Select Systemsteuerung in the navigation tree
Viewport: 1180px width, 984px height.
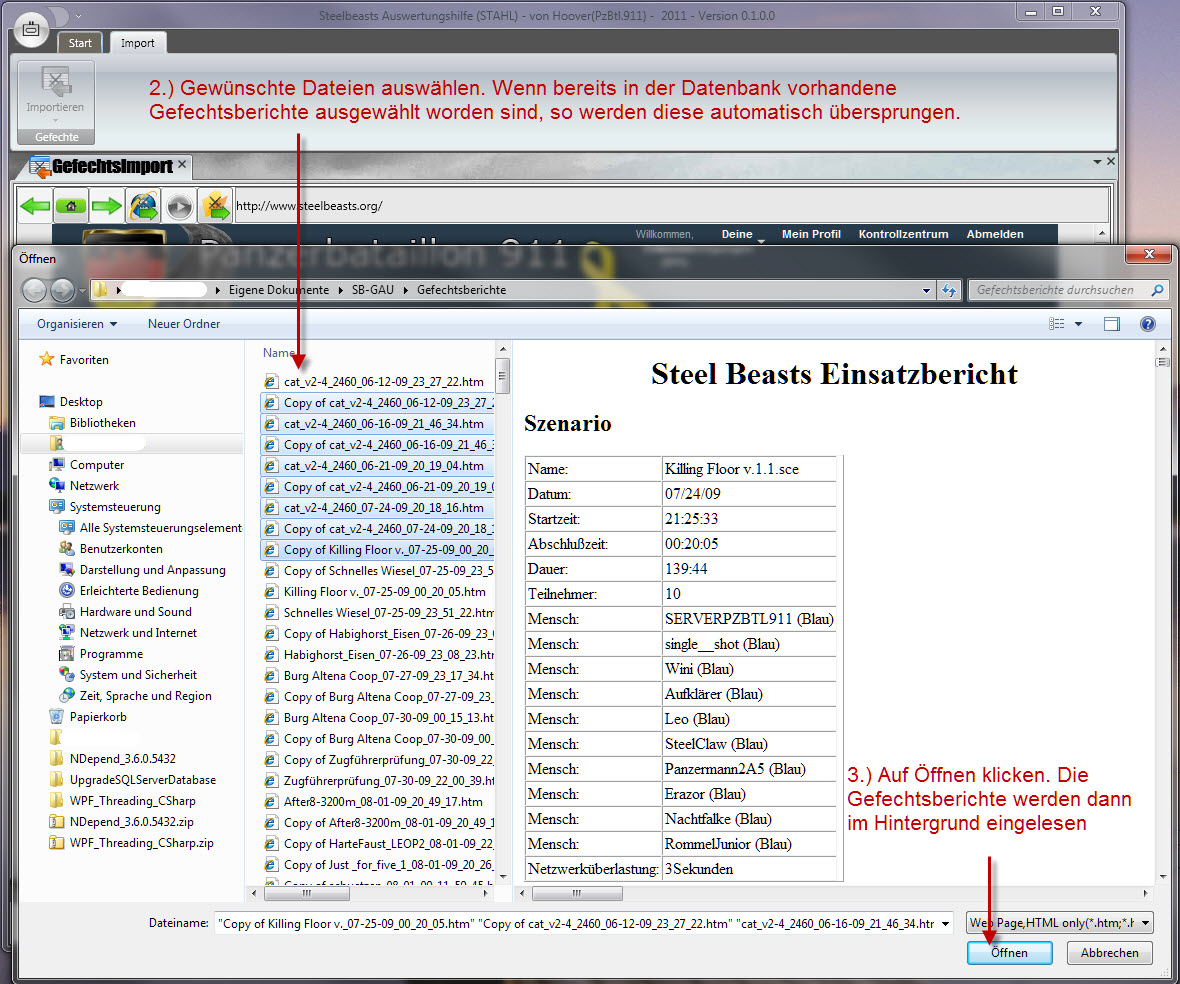point(114,507)
